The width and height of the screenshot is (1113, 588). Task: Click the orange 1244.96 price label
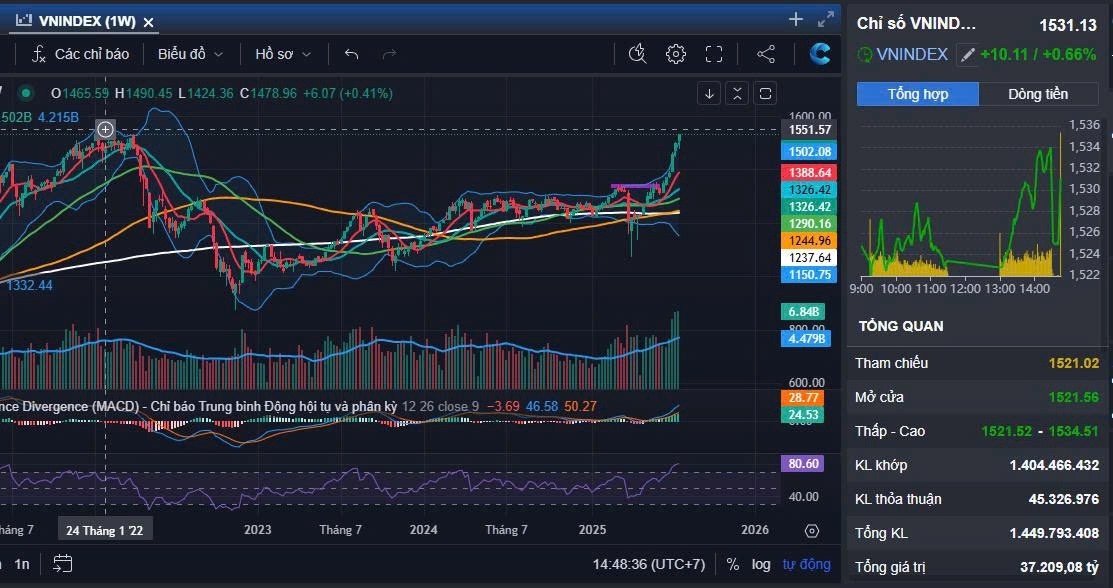[808, 240]
